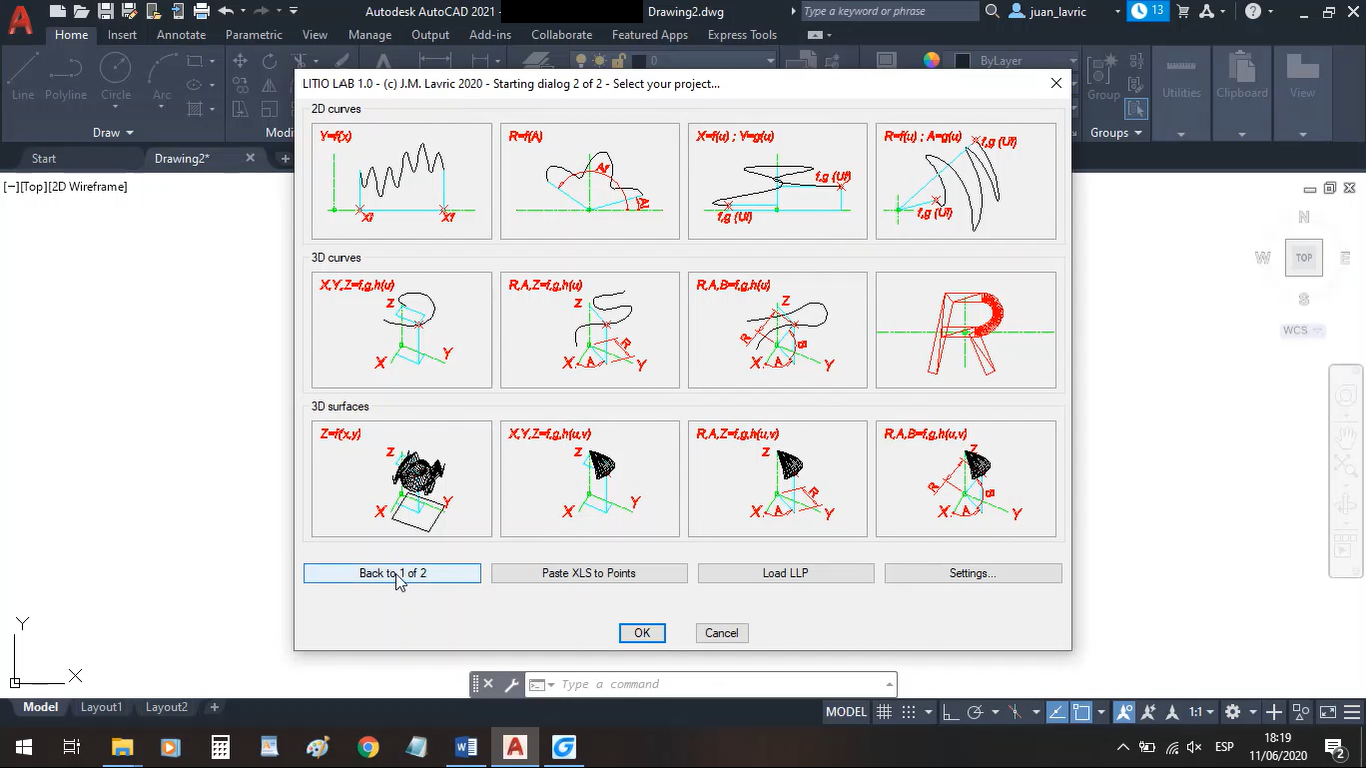
Task: Switch to the Layout1 tab
Action: pos(101,707)
